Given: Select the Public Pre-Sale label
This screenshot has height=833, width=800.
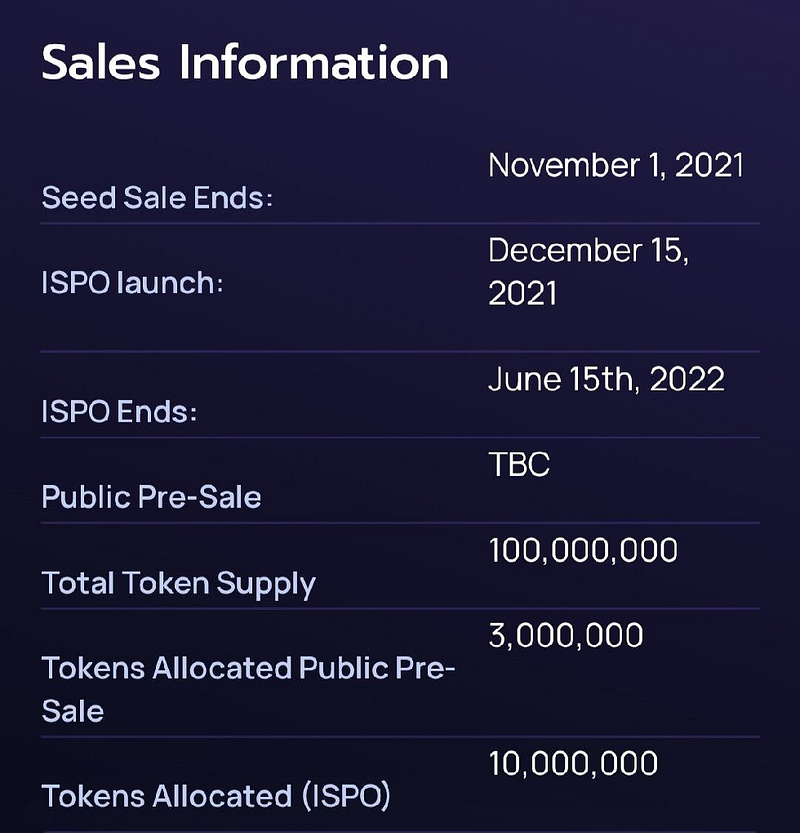Looking at the screenshot, I should pos(151,497).
